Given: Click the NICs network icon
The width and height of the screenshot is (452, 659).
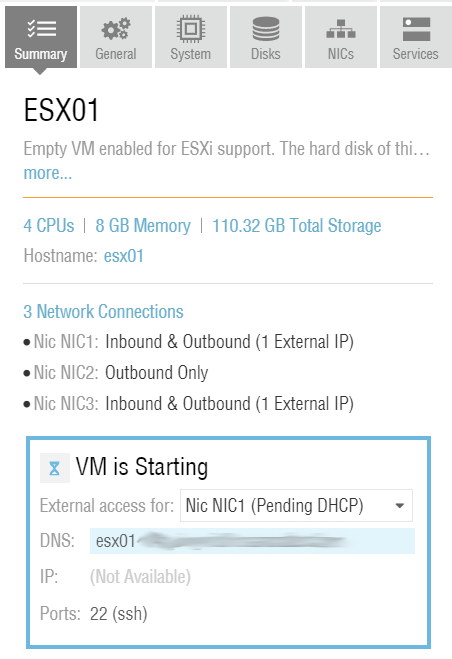Looking at the screenshot, I should pos(341,29).
